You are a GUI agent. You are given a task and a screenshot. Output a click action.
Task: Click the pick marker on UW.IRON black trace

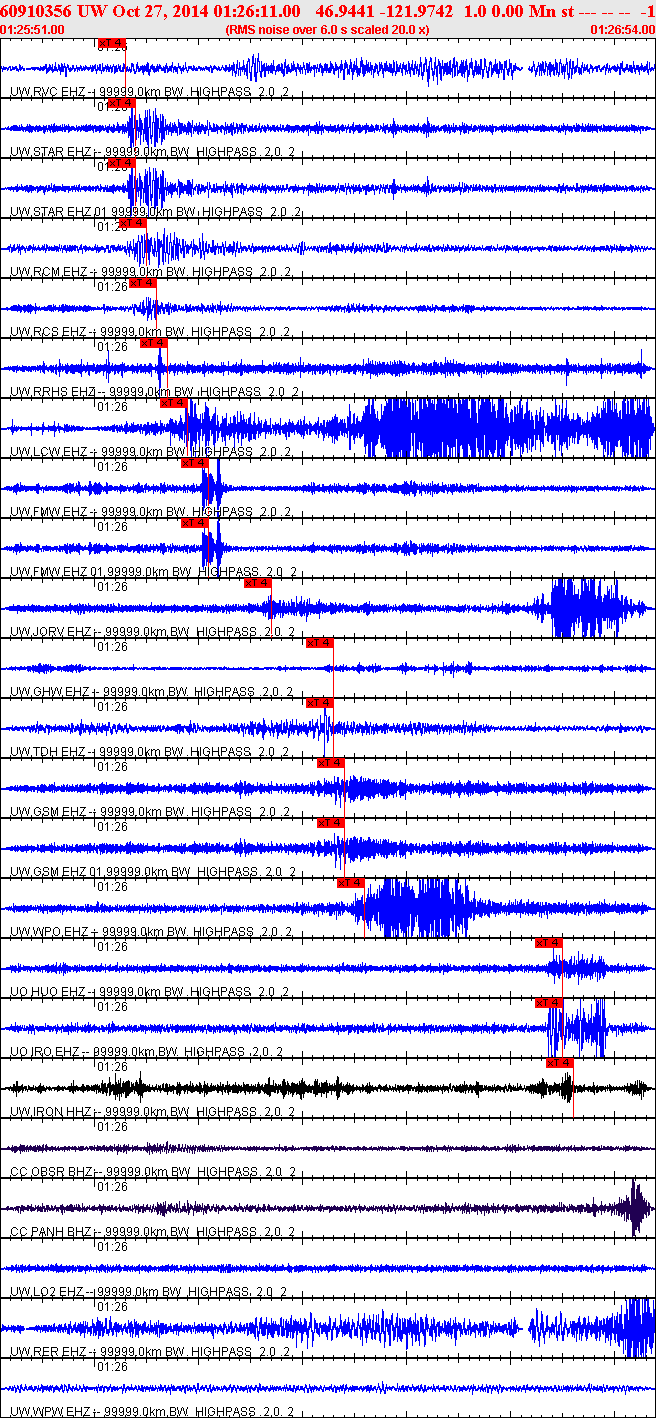(x=559, y=1063)
